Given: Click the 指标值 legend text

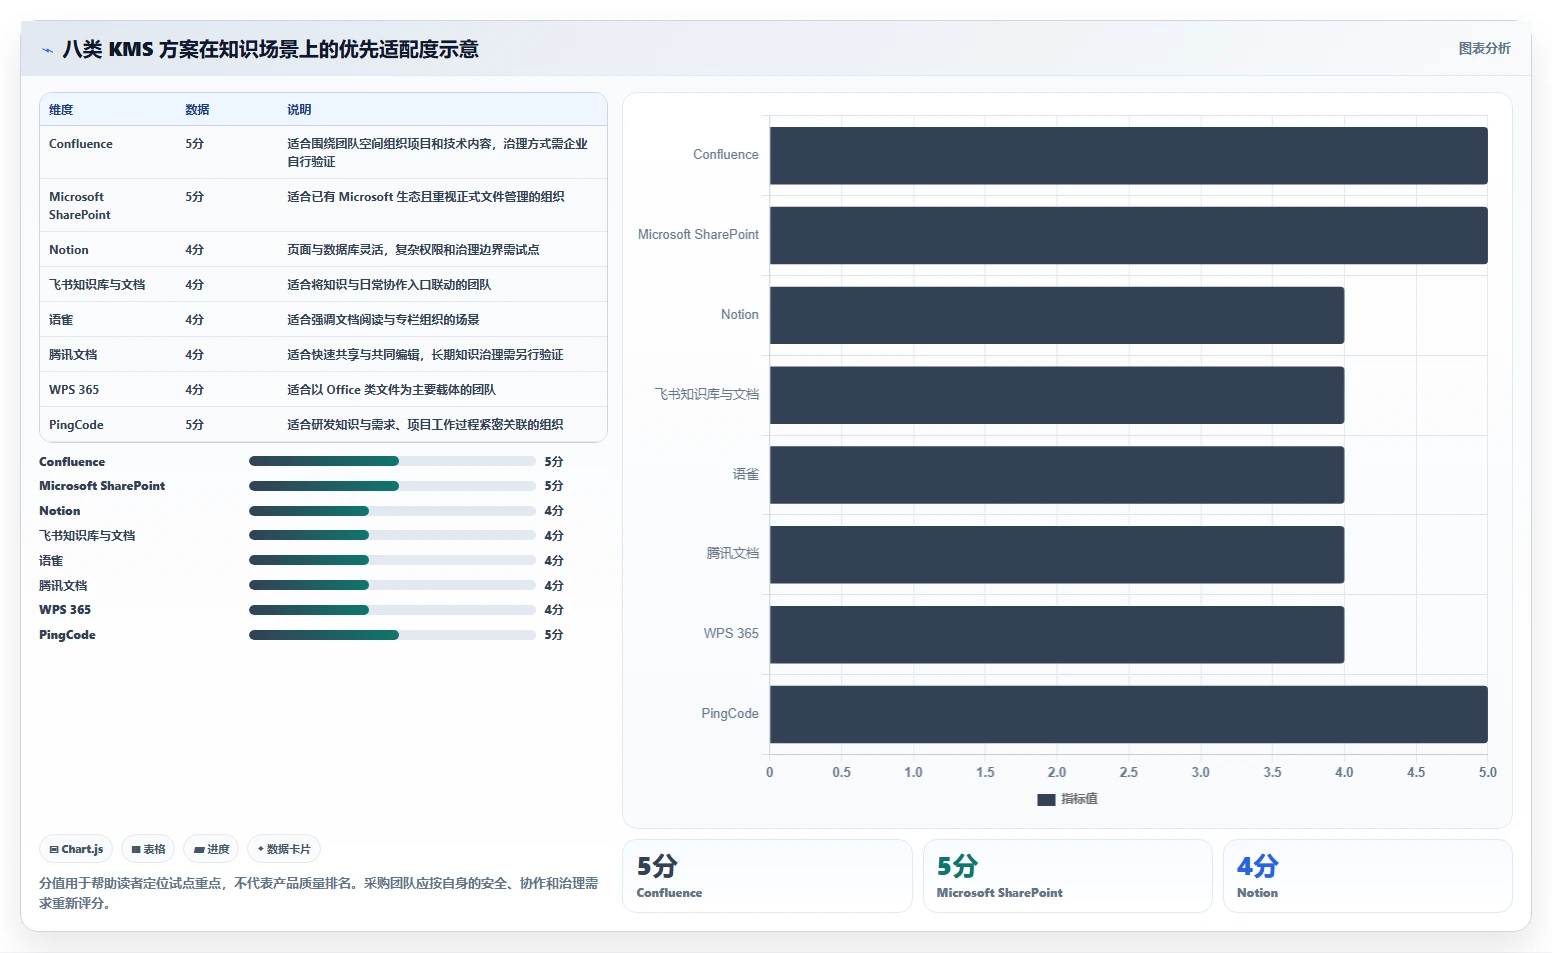Looking at the screenshot, I should point(1079,799).
